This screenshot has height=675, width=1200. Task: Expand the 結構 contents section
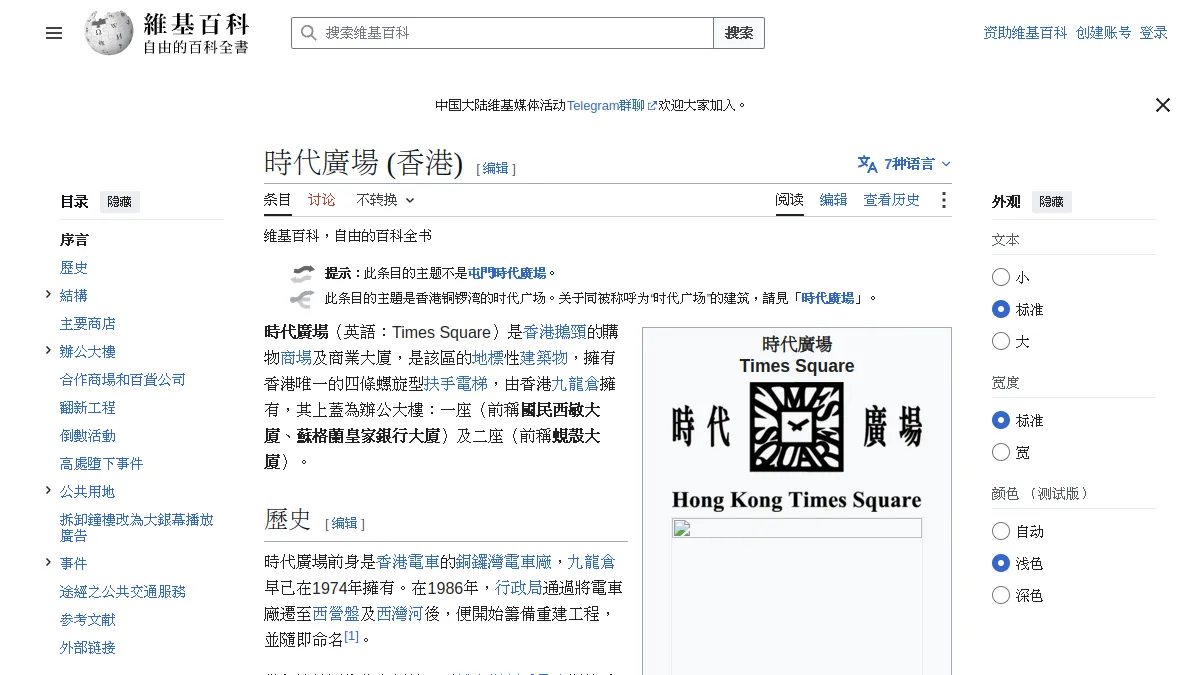point(48,294)
